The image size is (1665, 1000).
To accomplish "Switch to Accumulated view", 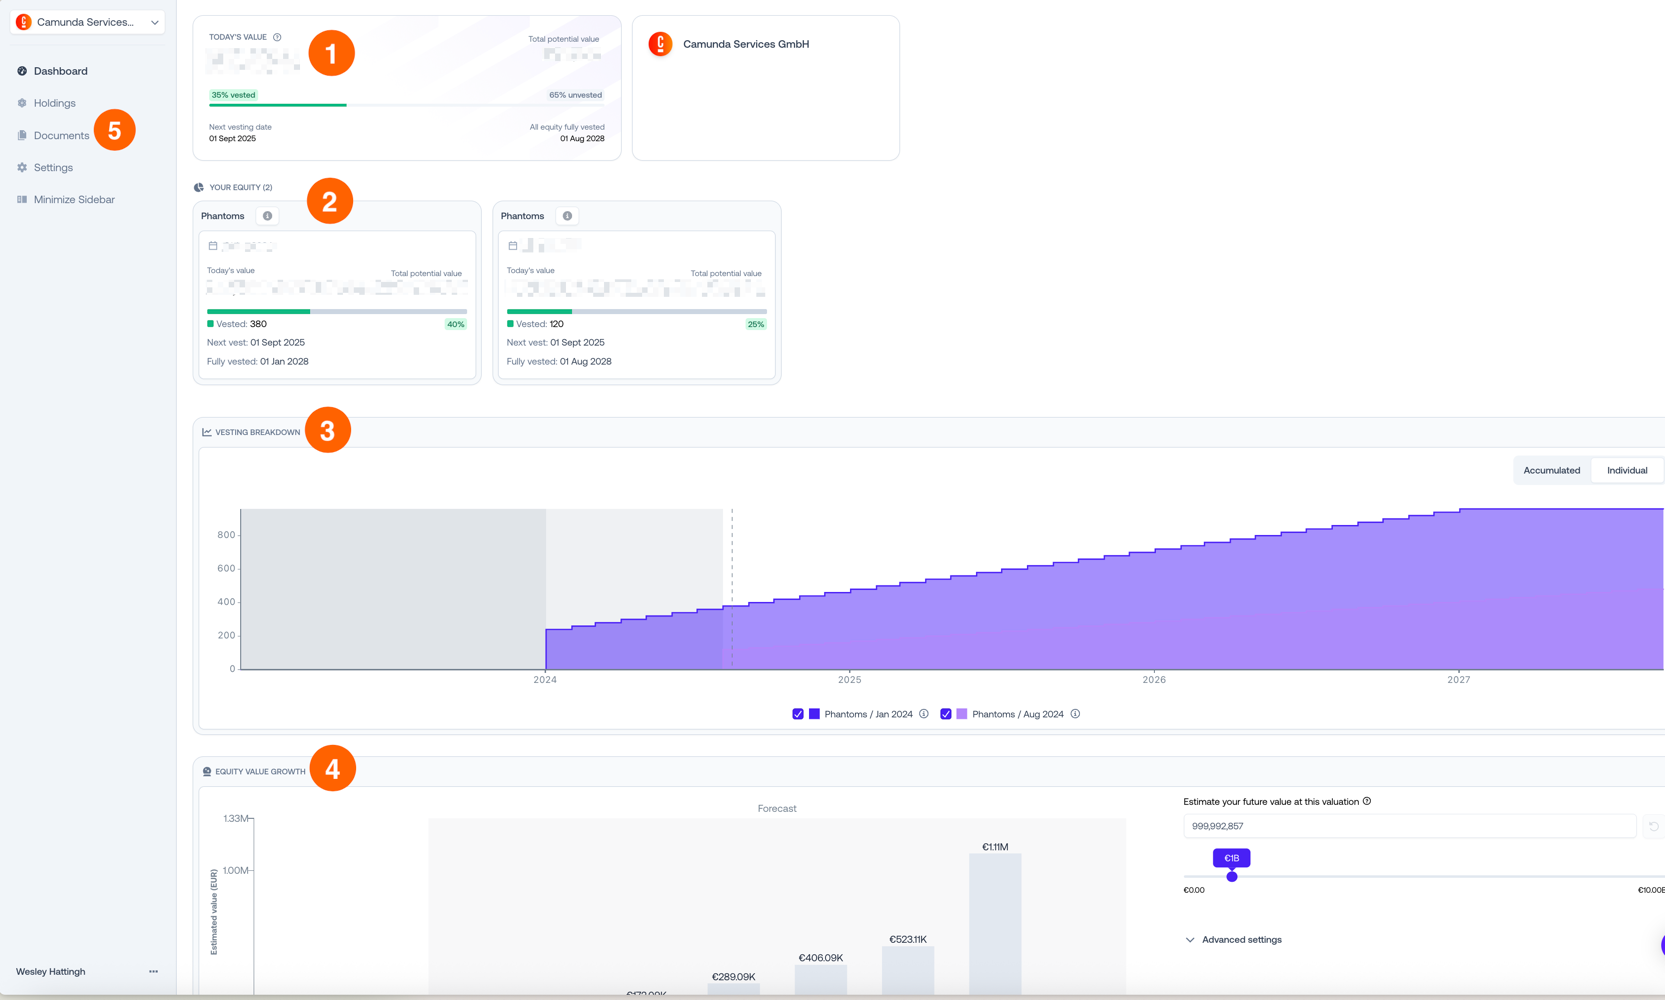I will (1552, 470).
